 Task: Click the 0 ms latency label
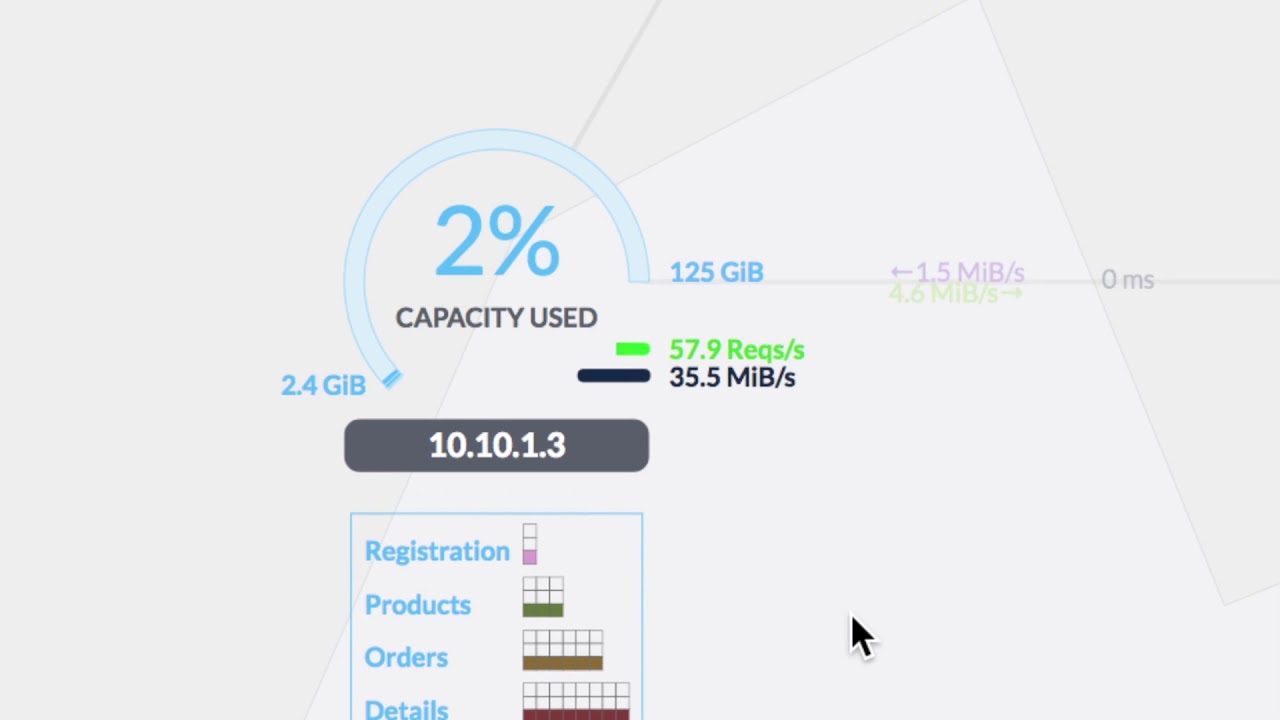[x=1127, y=280]
